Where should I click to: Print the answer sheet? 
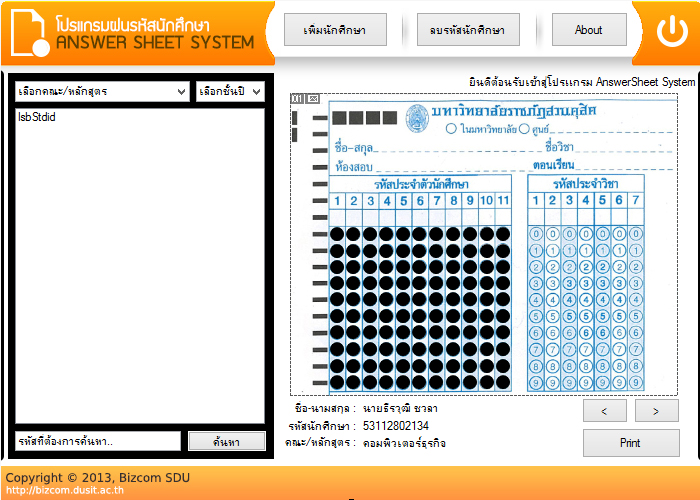pyautogui.click(x=631, y=443)
